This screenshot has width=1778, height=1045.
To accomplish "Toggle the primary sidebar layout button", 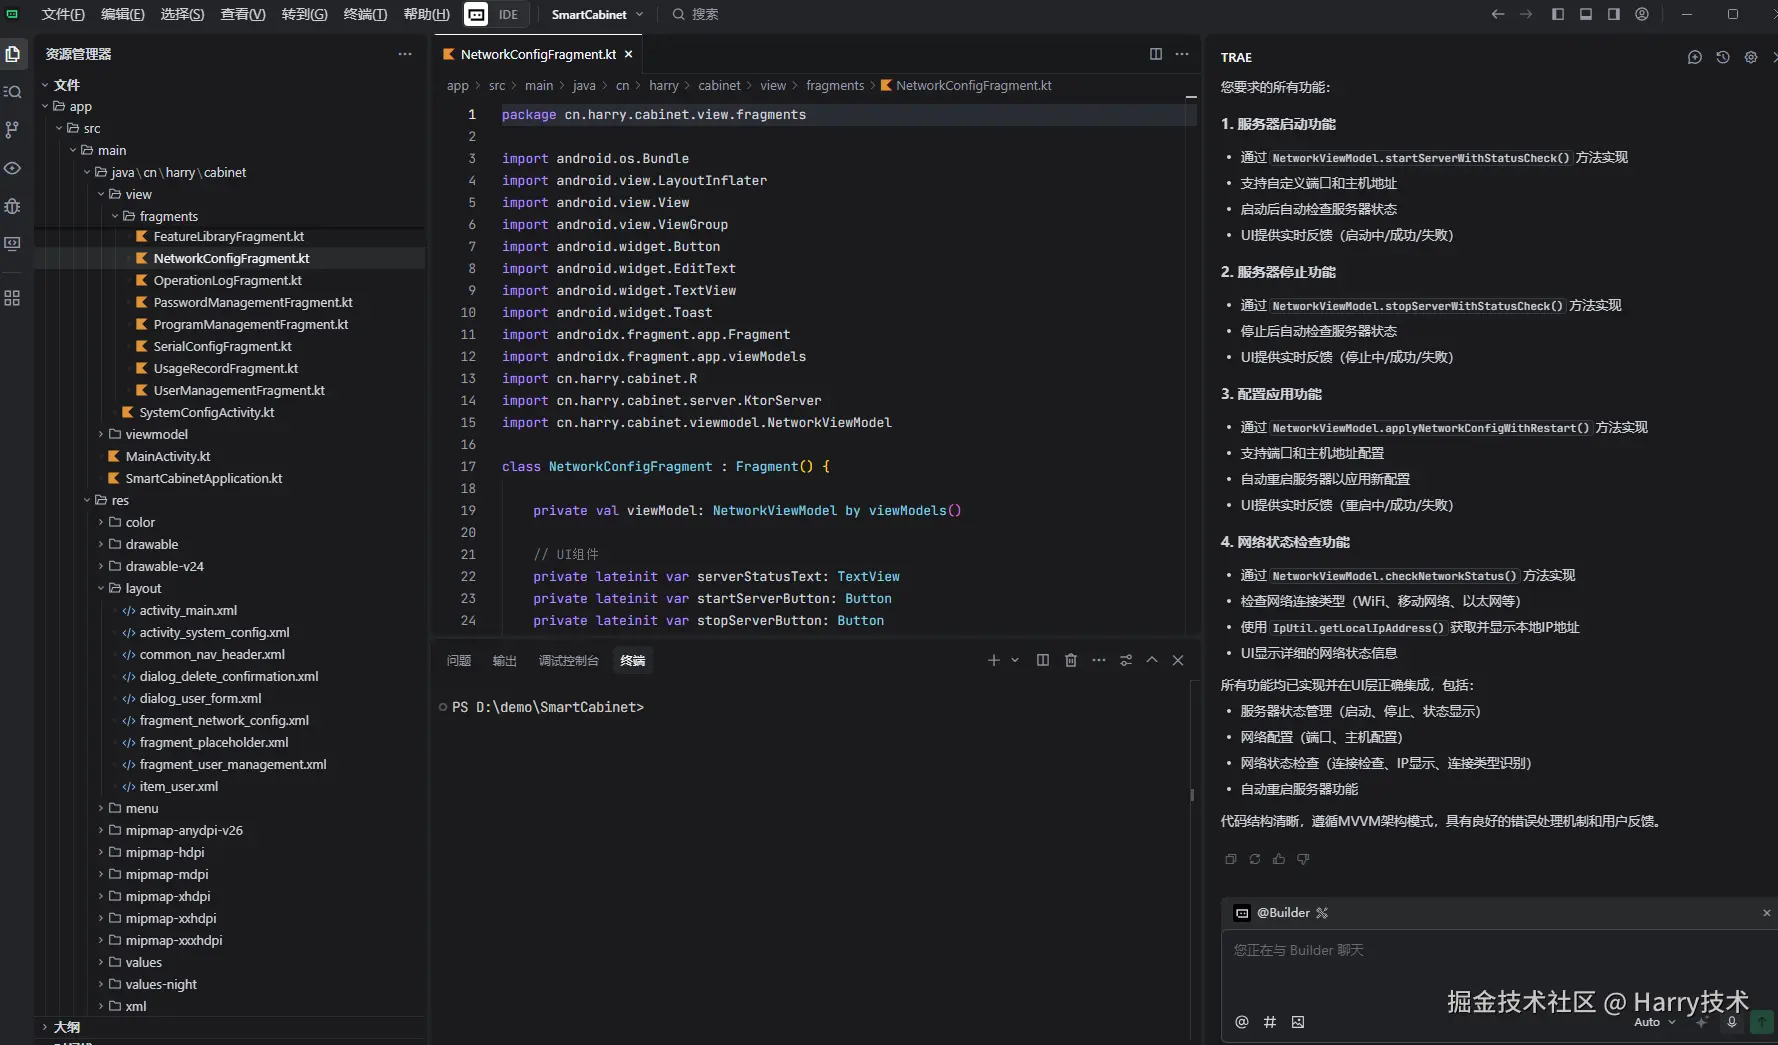I will [x=1557, y=14].
